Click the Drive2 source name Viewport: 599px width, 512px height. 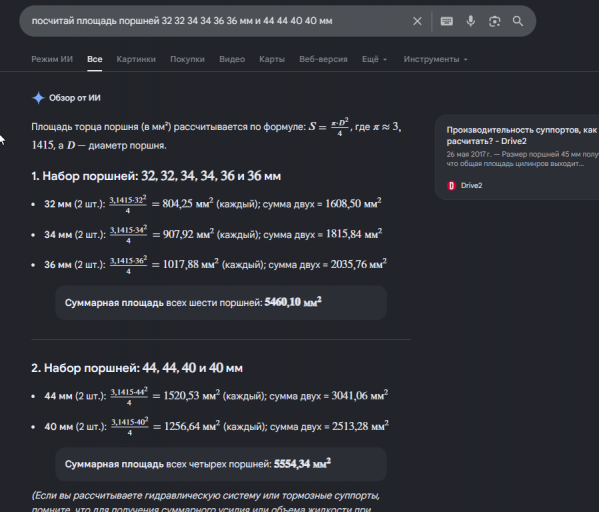pyautogui.click(x=471, y=186)
